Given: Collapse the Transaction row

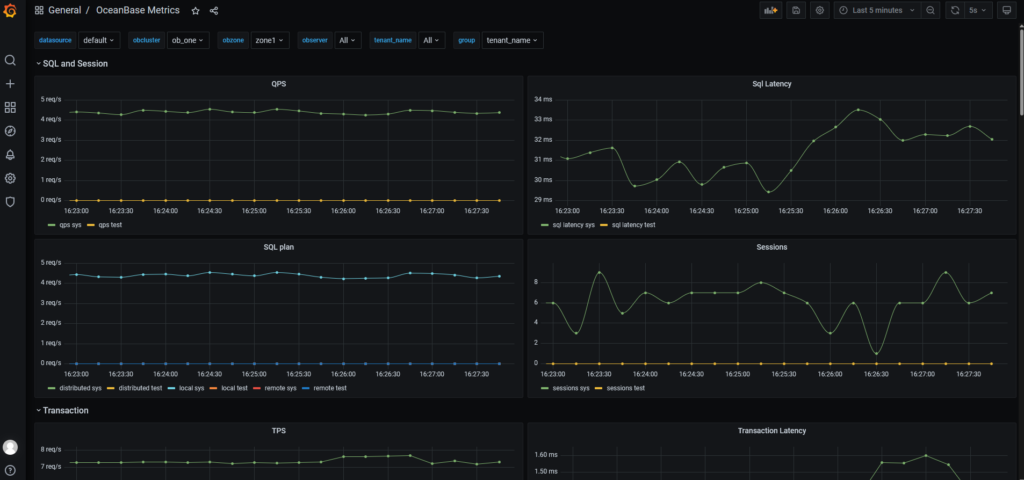Looking at the screenshot, I should click(x=63, y=410).
